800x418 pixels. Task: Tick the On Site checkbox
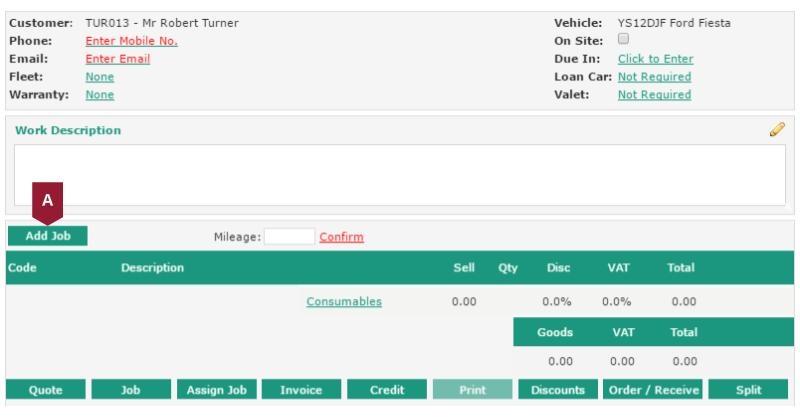(623, 40)
